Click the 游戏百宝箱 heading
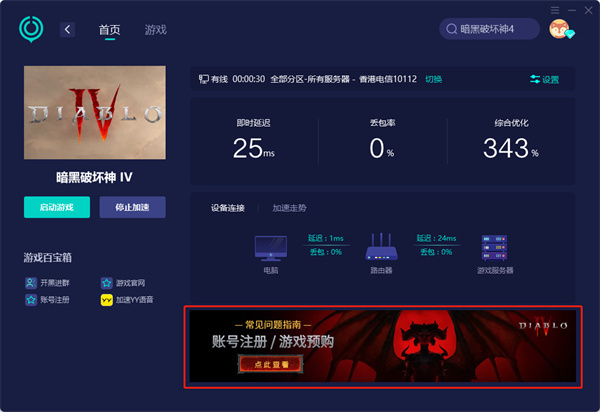The width and height of the screenshot is (600, 412). point(47,257)
